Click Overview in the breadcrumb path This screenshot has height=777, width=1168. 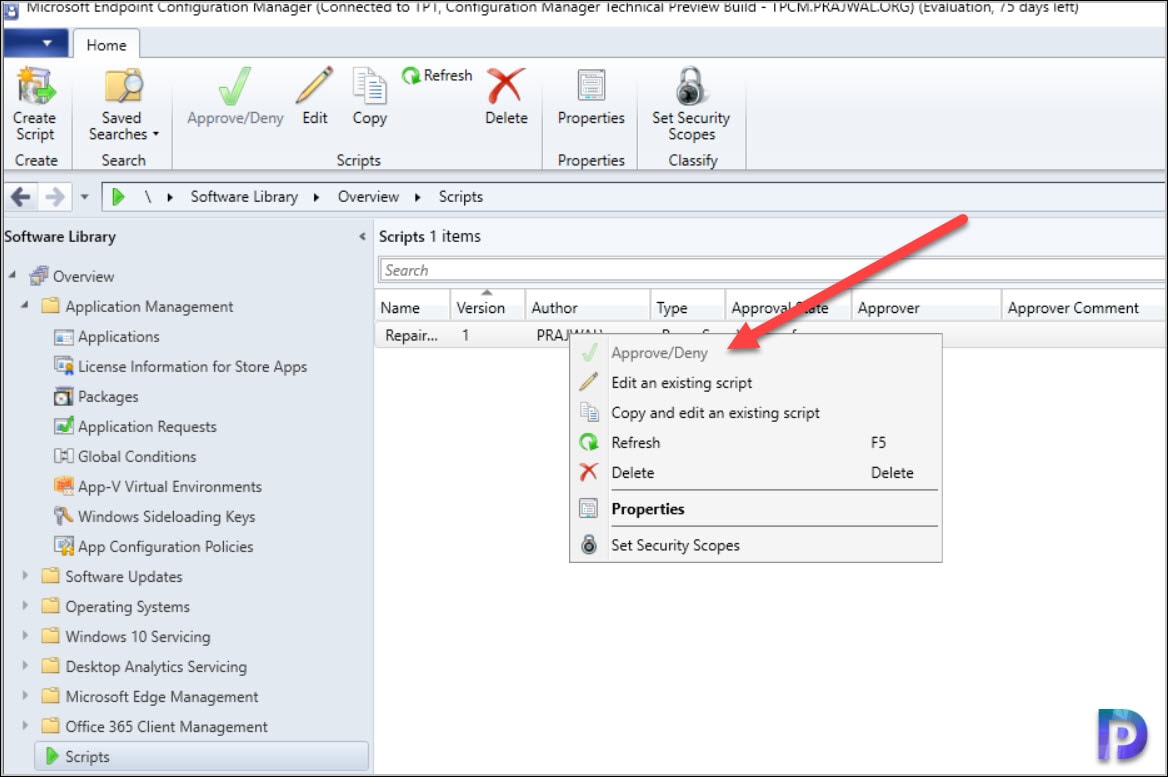pos(368,197)
